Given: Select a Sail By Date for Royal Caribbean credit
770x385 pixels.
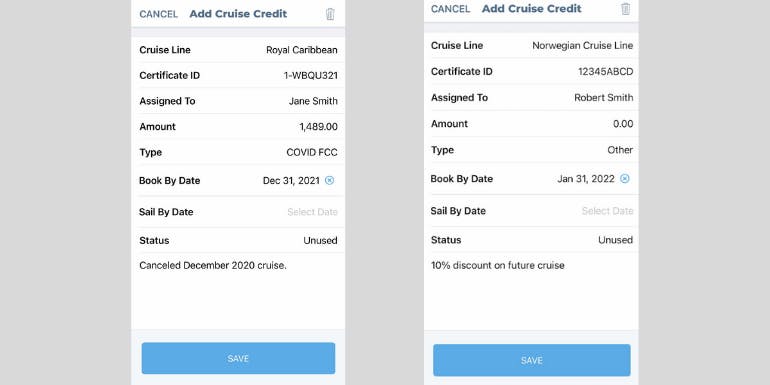Looking at the screenshot, I should point(238,212).
